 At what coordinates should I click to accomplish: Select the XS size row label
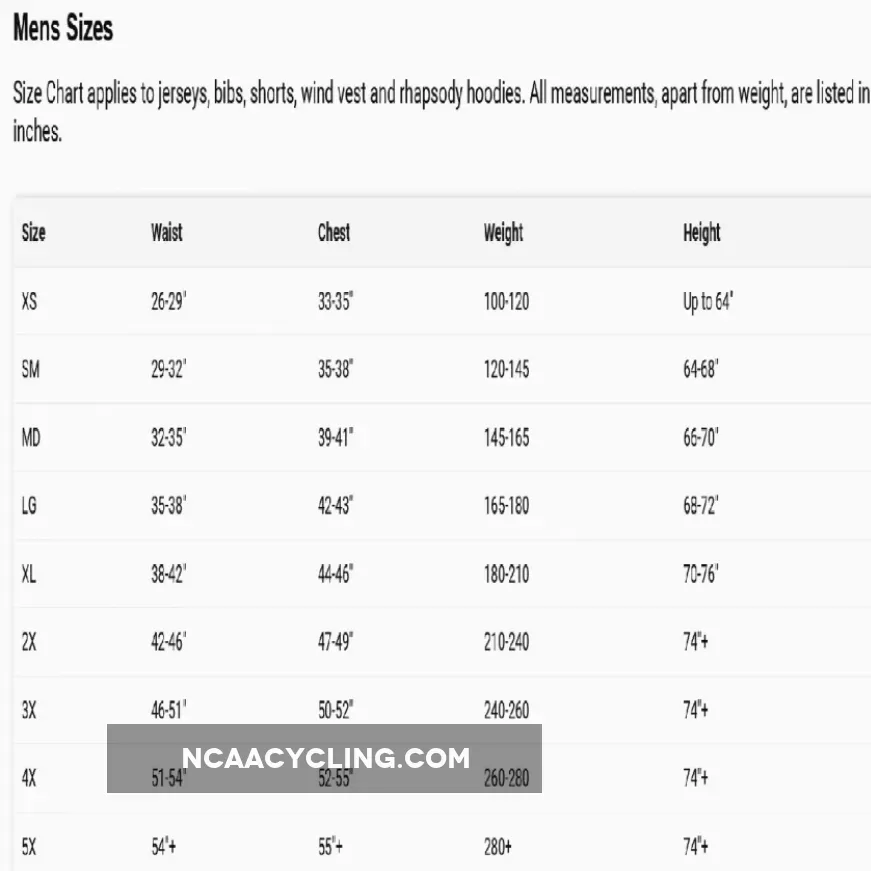click(x=29, y=301)
